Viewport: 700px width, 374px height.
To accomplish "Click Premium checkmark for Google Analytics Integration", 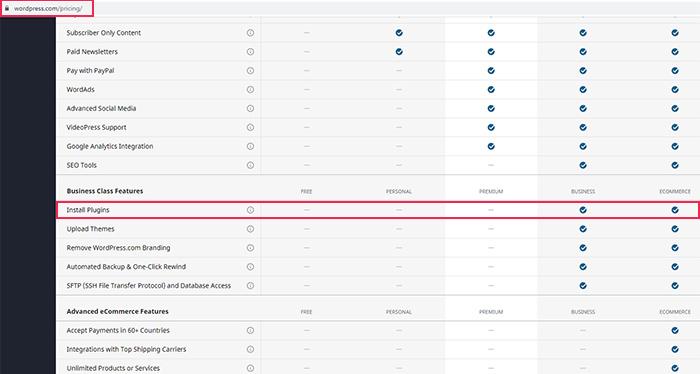I will [491, 146].
